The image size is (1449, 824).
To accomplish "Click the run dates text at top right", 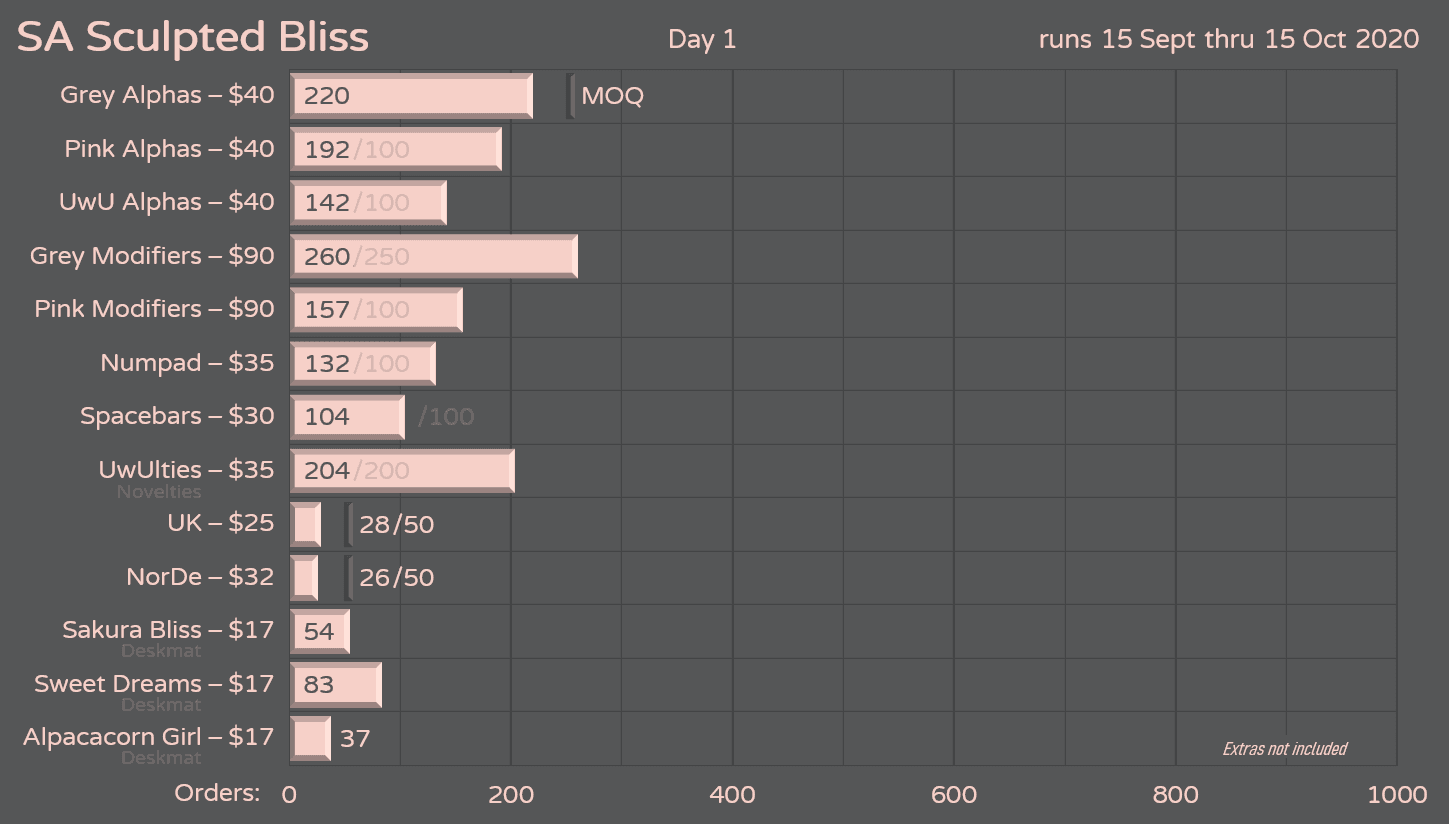I will pyautogui.click(x=1229, y=39).
